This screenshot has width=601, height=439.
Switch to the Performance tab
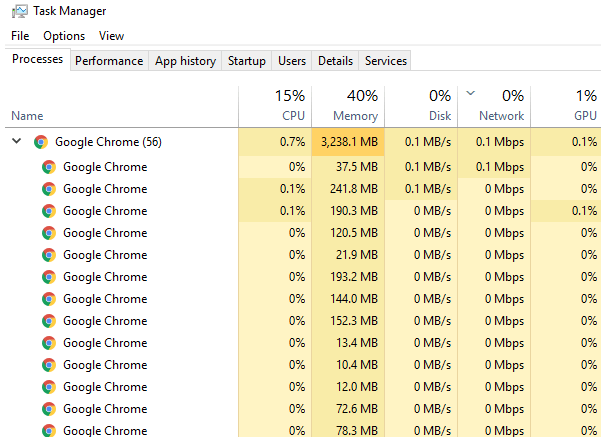tap(109, 61)
